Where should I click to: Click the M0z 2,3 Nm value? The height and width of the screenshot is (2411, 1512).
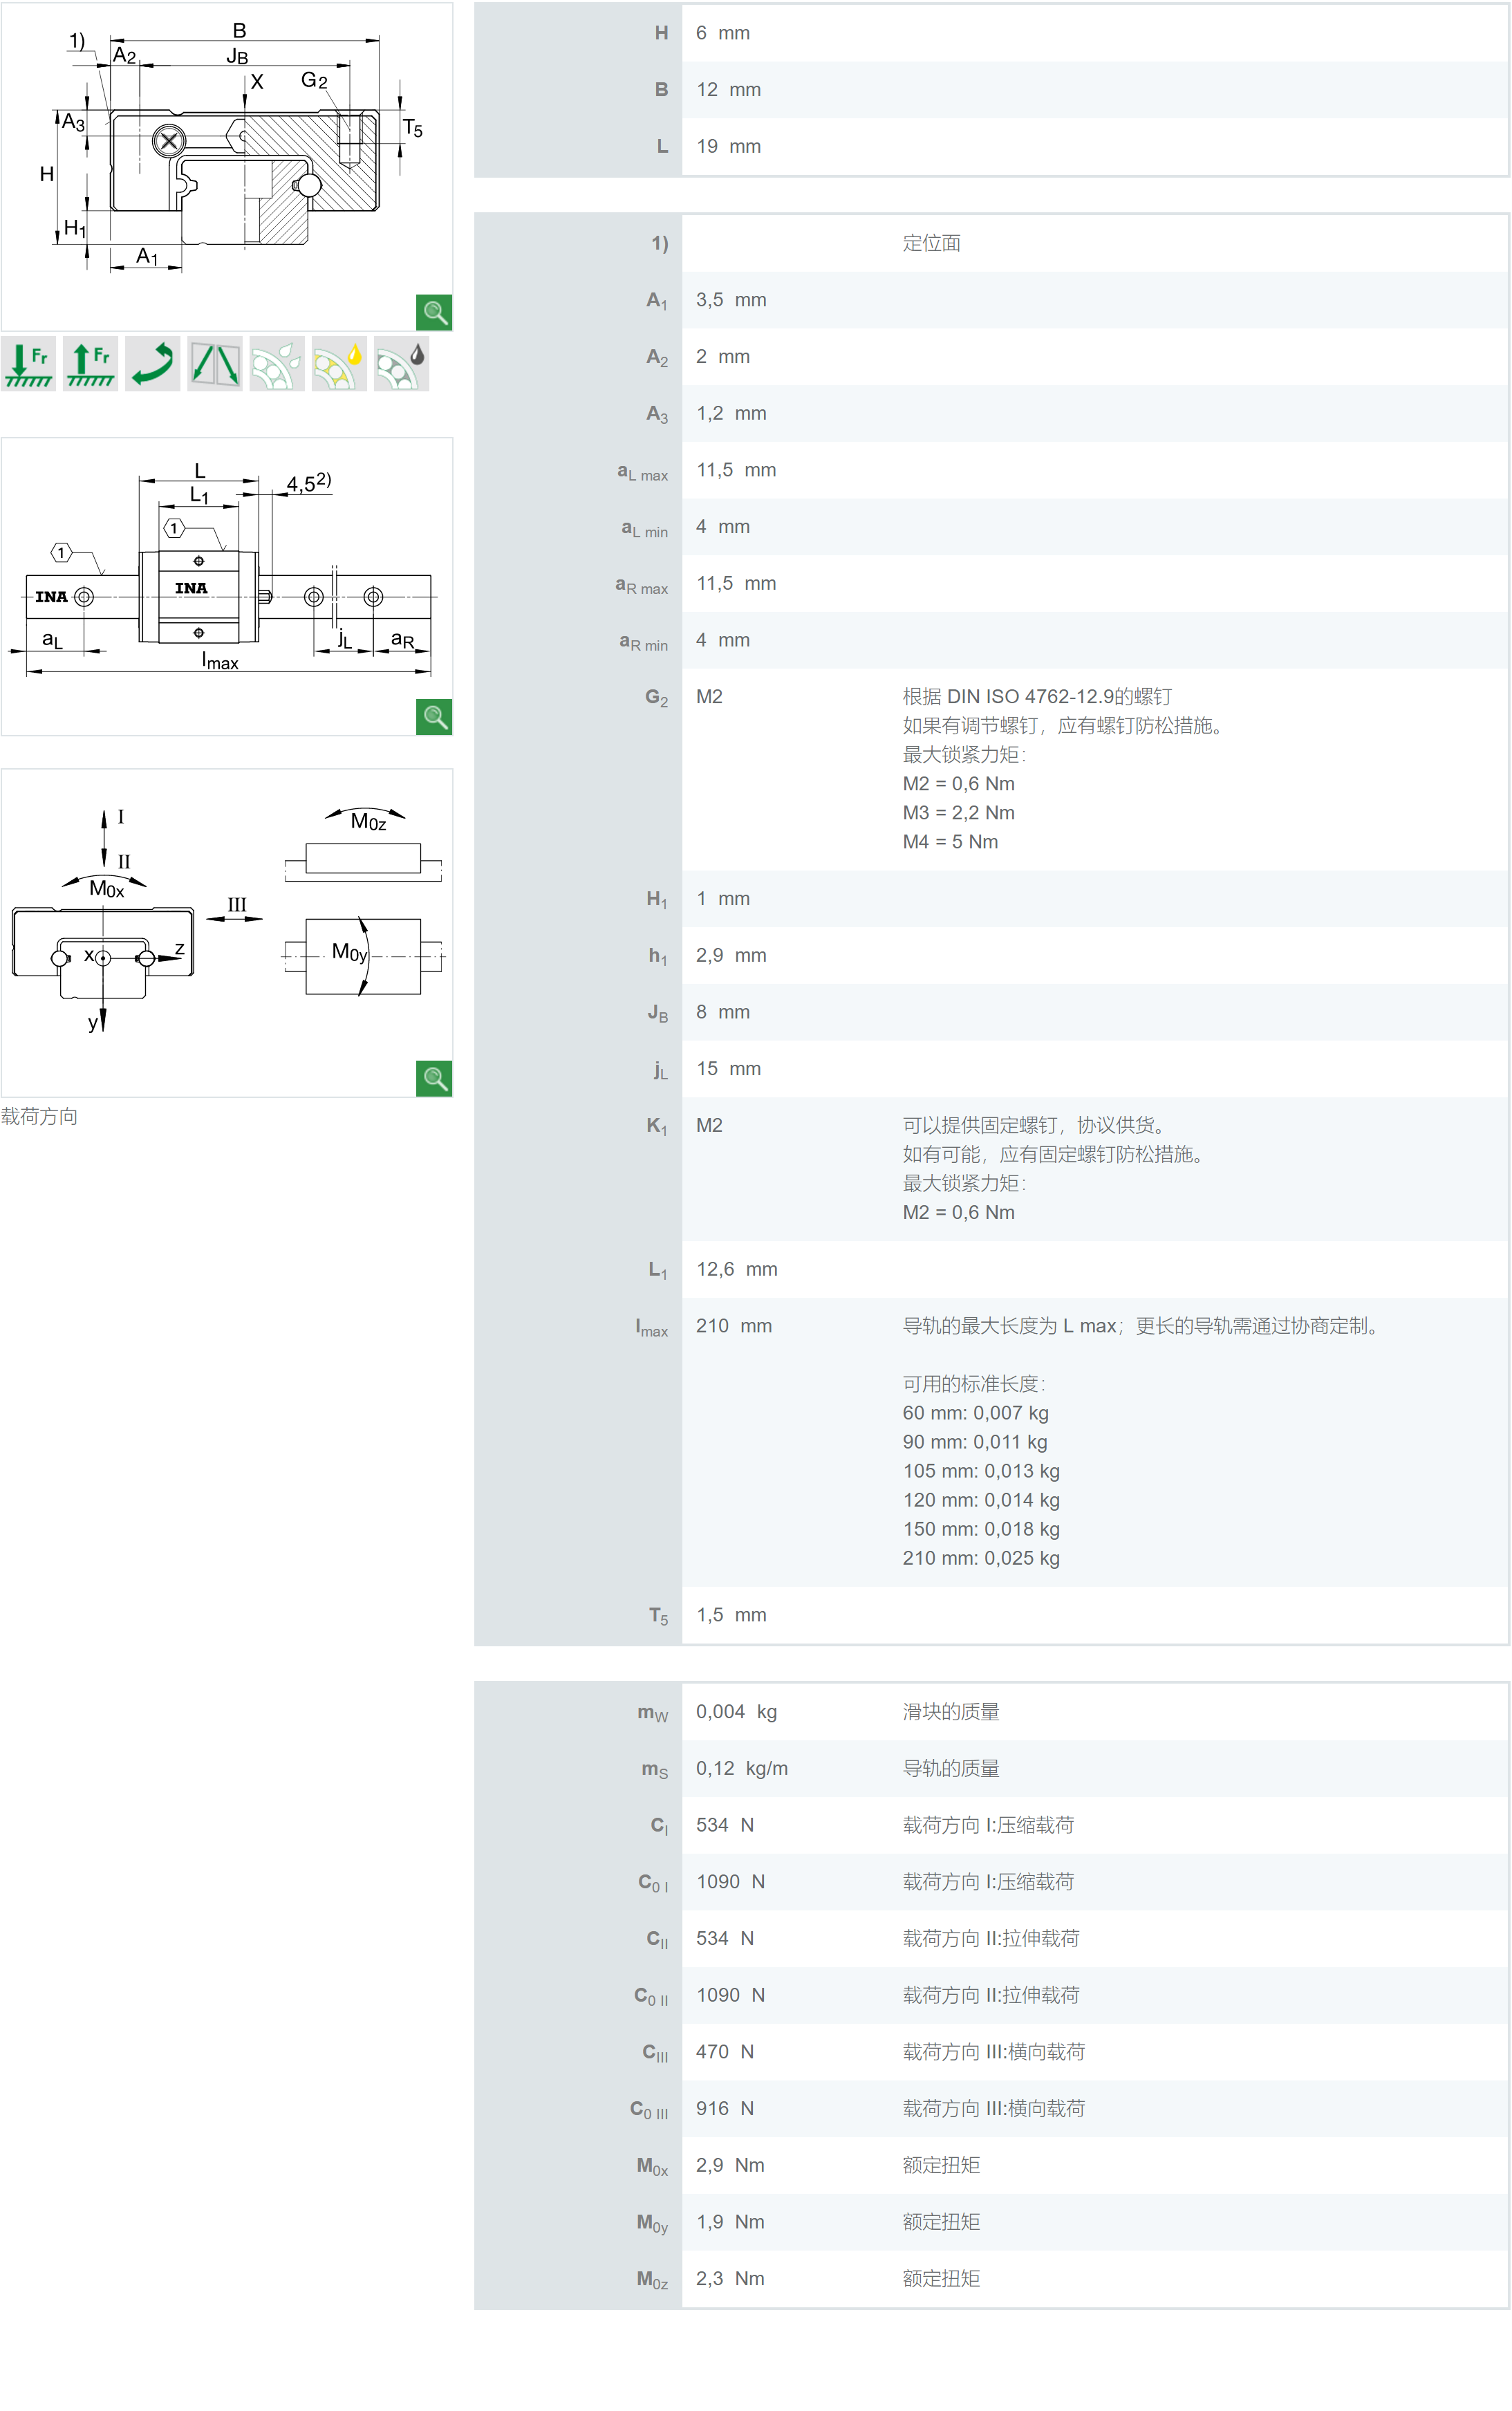tap(730, 2279)
